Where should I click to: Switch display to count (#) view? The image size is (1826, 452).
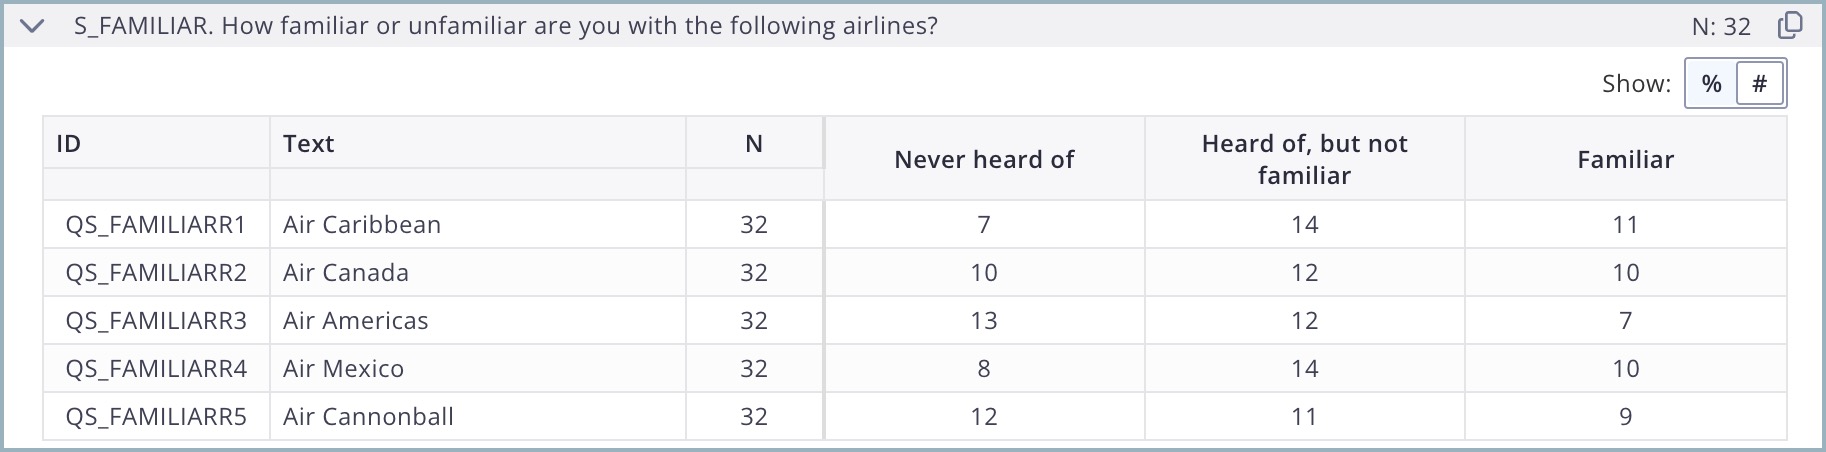click(x=1760, y=83)
